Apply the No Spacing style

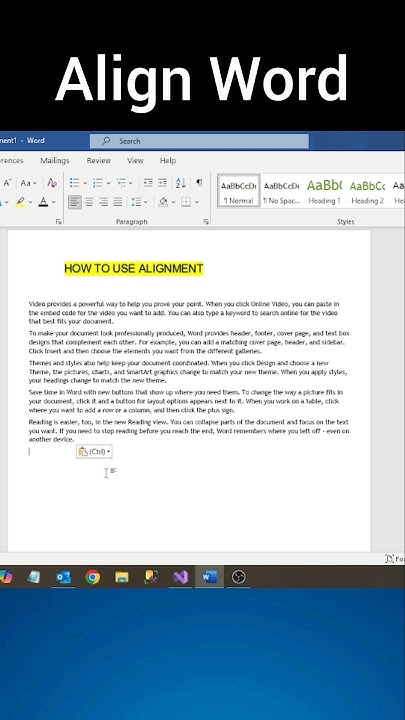tap(281, 191)
